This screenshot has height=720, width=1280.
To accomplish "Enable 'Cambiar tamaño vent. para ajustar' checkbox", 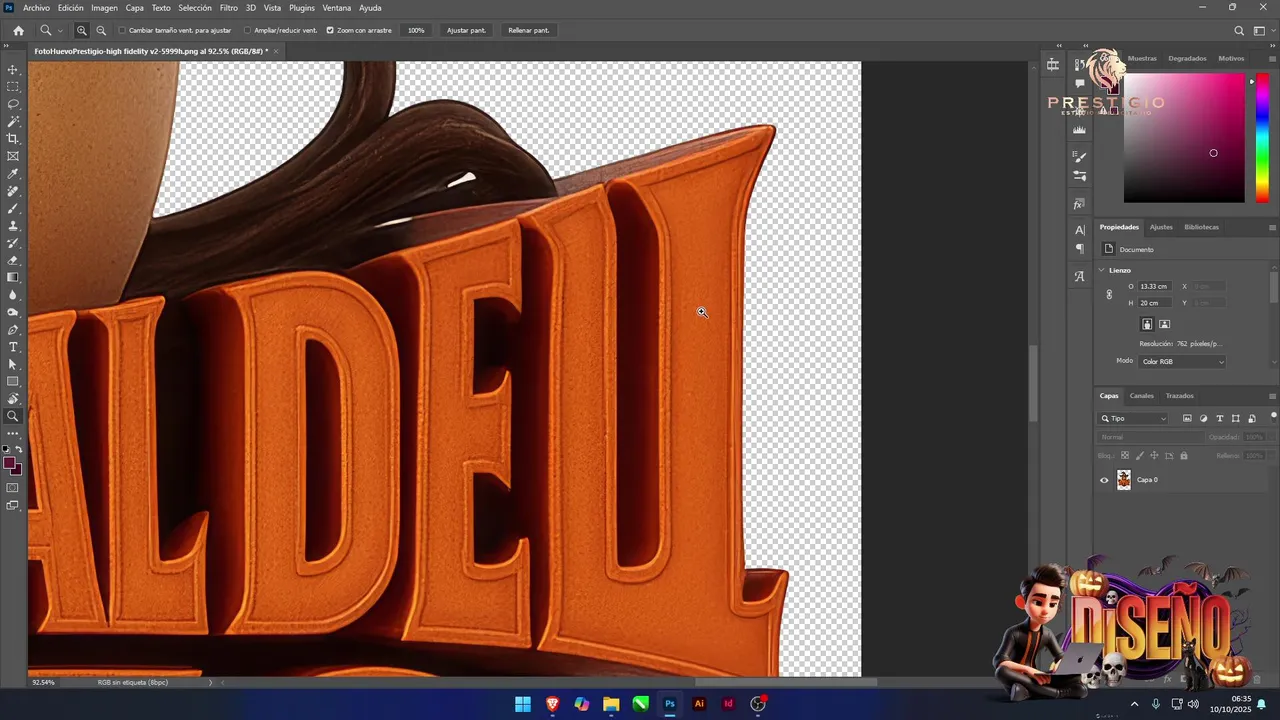I will [x=122, y=31].
